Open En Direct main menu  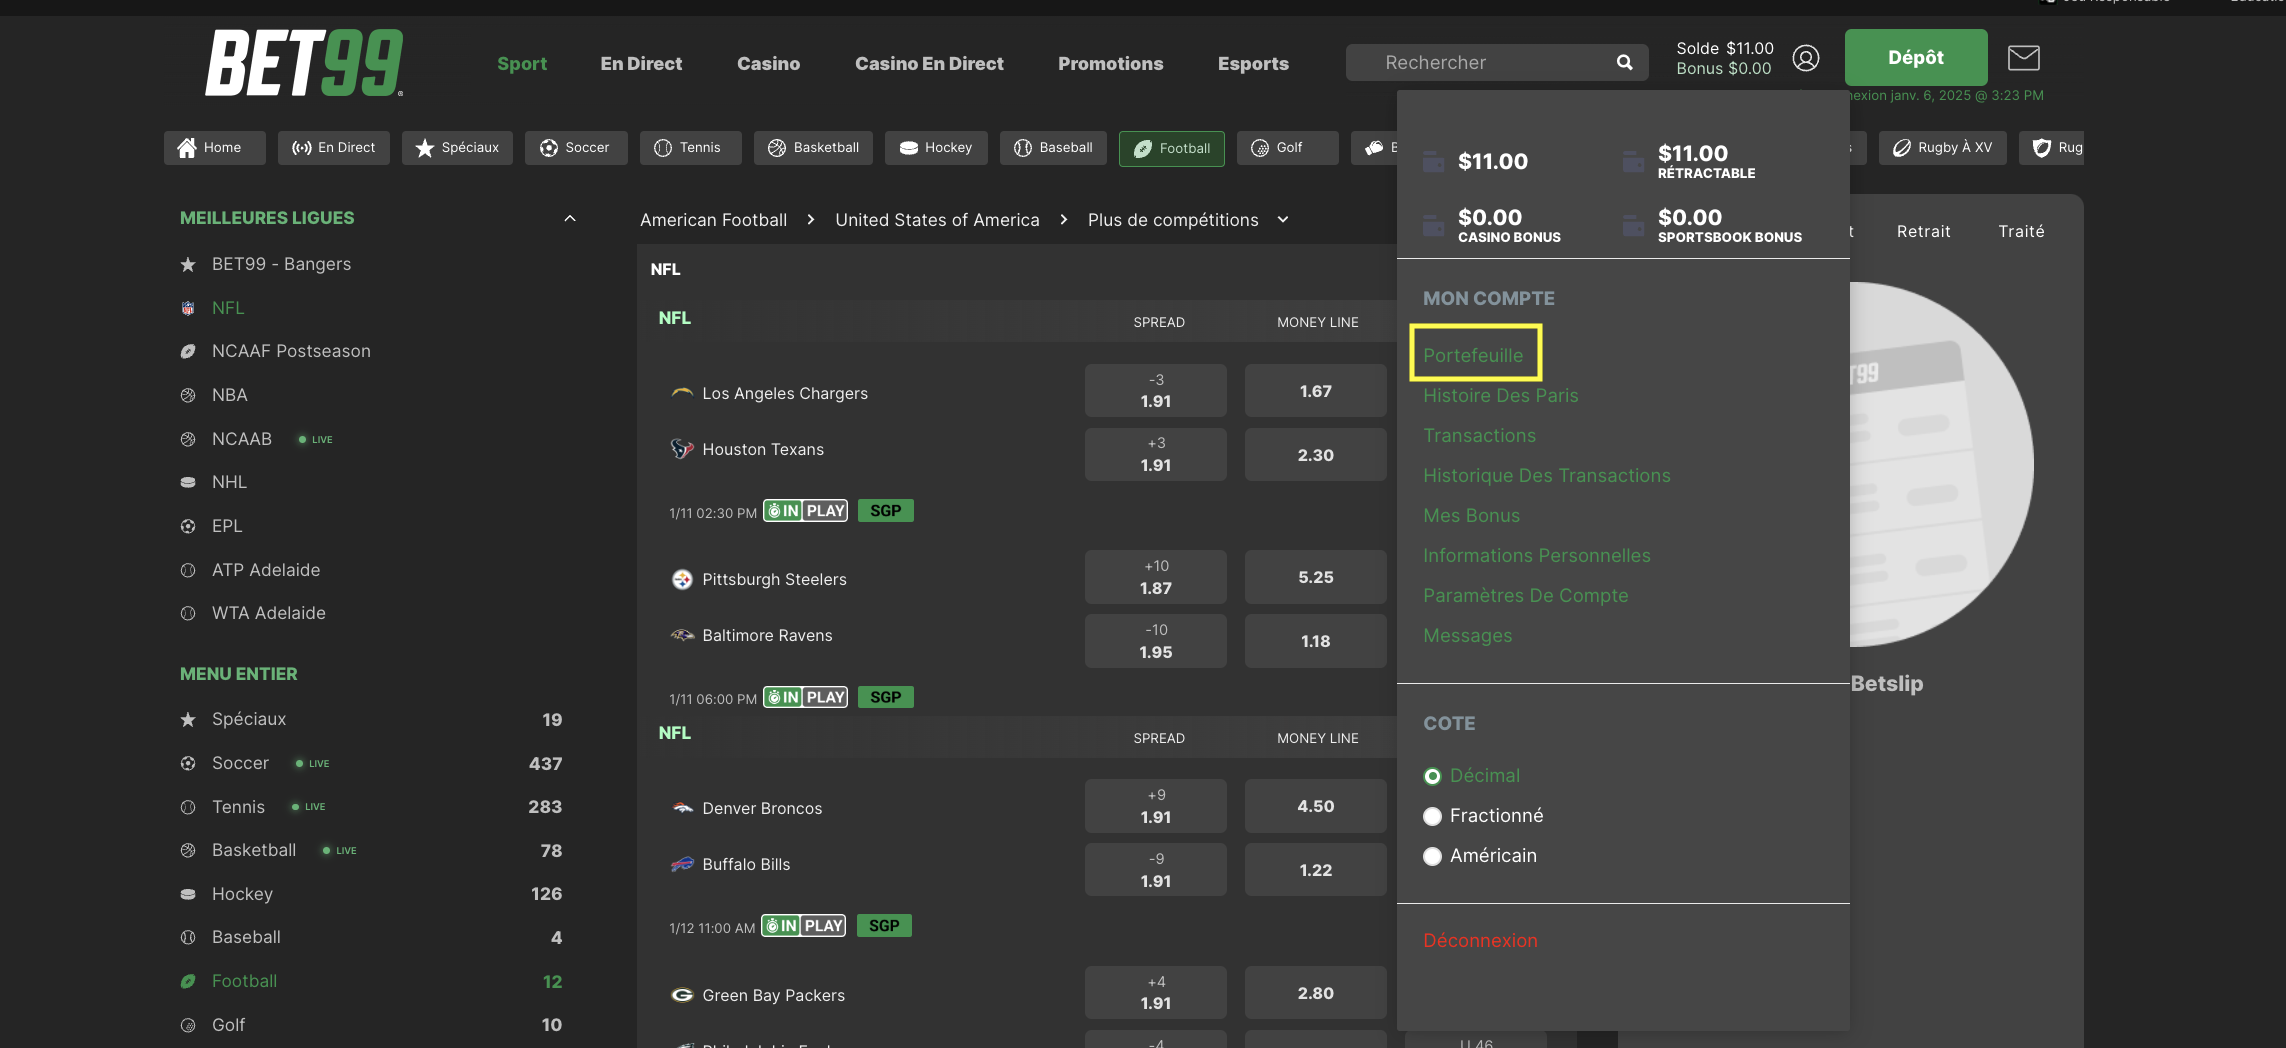coord(641,63)
